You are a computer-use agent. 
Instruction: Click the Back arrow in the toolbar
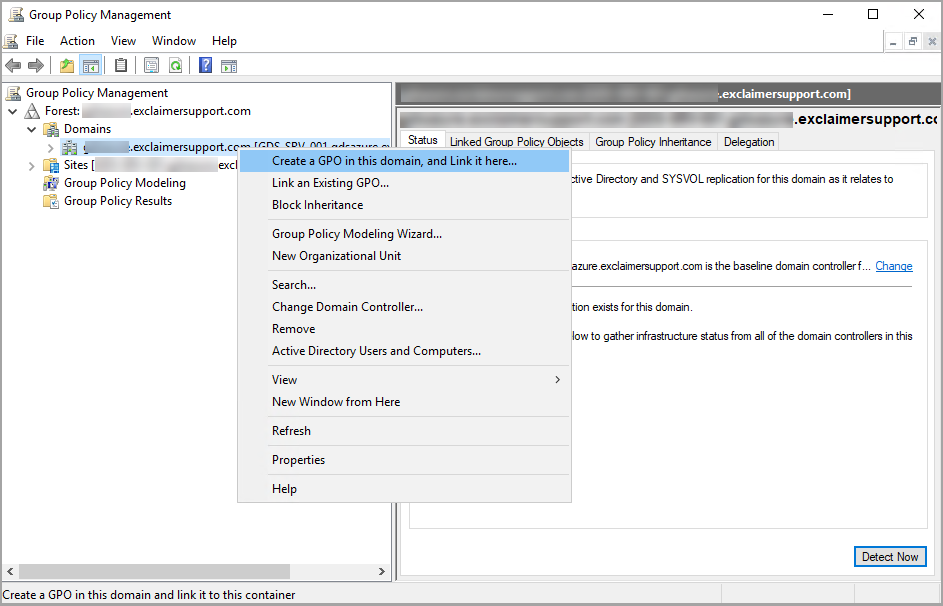(x=13, y=66)
